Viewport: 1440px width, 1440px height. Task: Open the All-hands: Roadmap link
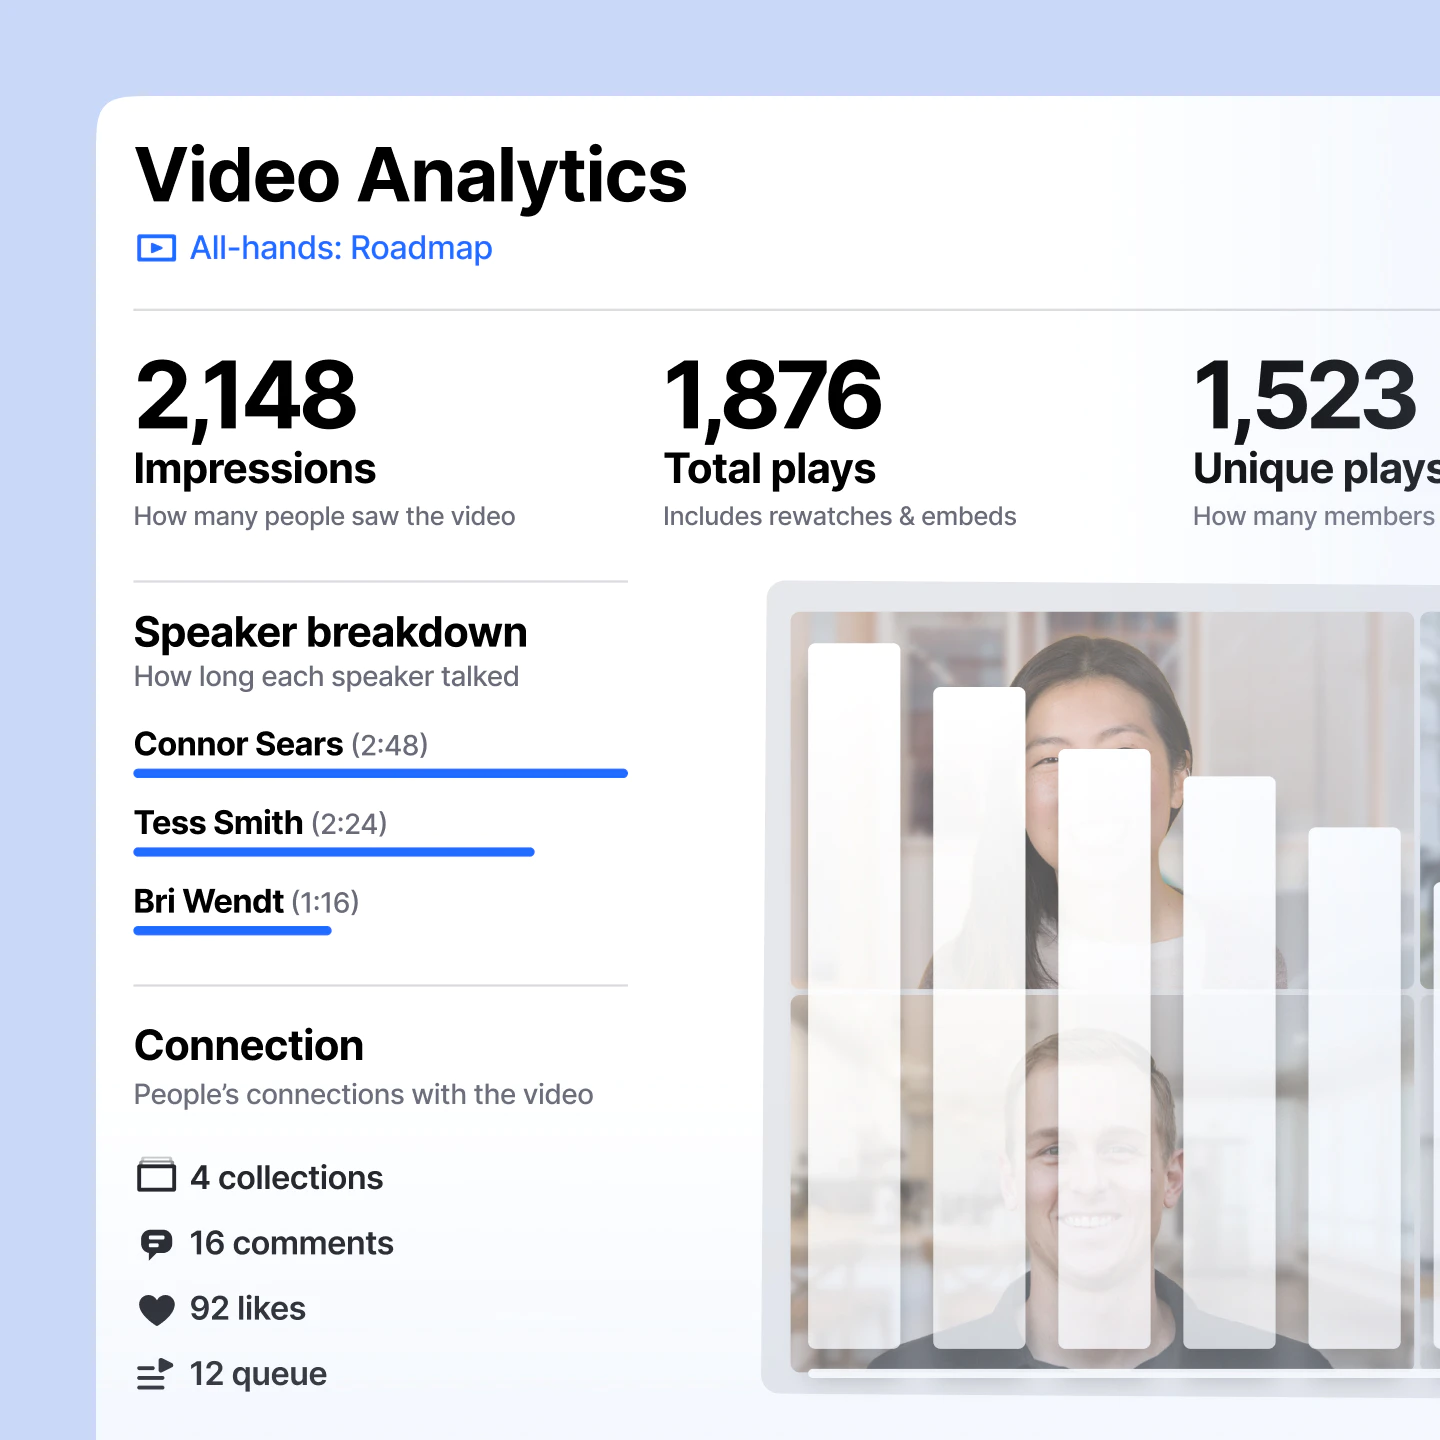coord(341,248)
